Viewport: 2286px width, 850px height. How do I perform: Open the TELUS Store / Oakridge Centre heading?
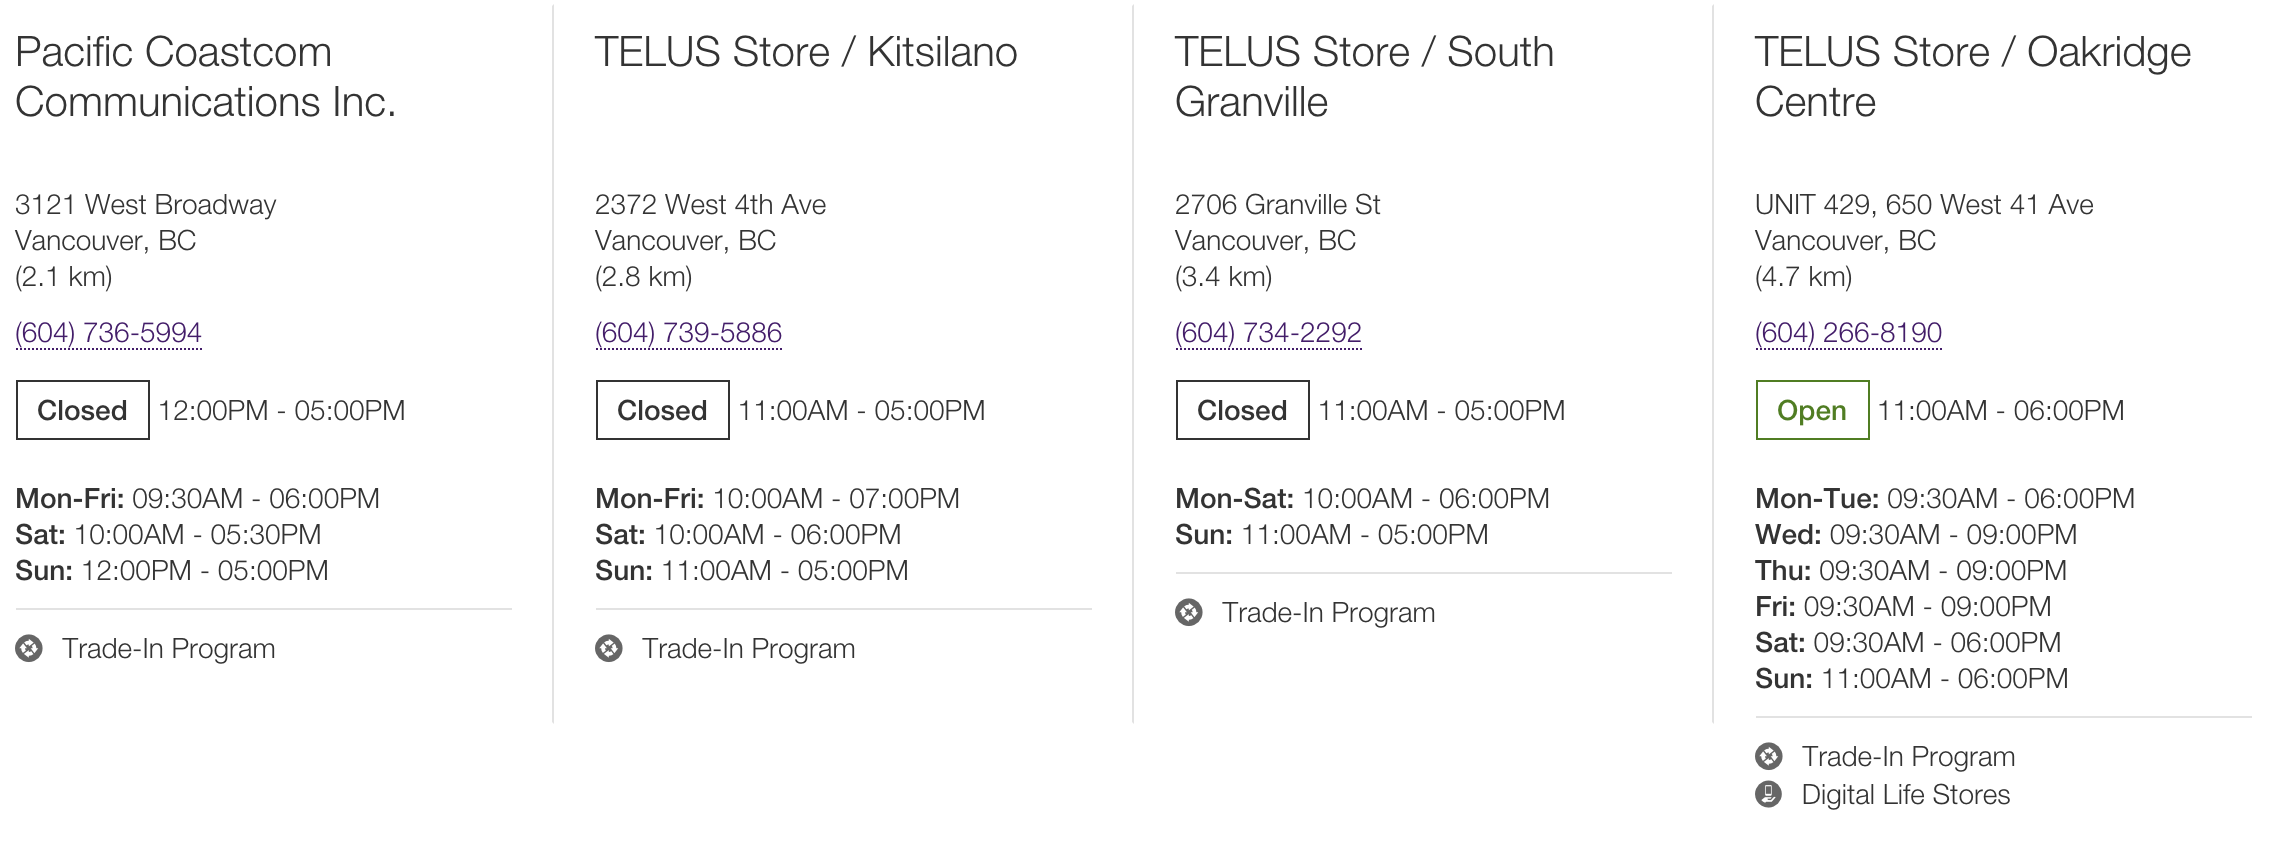tap(1973, 77)
